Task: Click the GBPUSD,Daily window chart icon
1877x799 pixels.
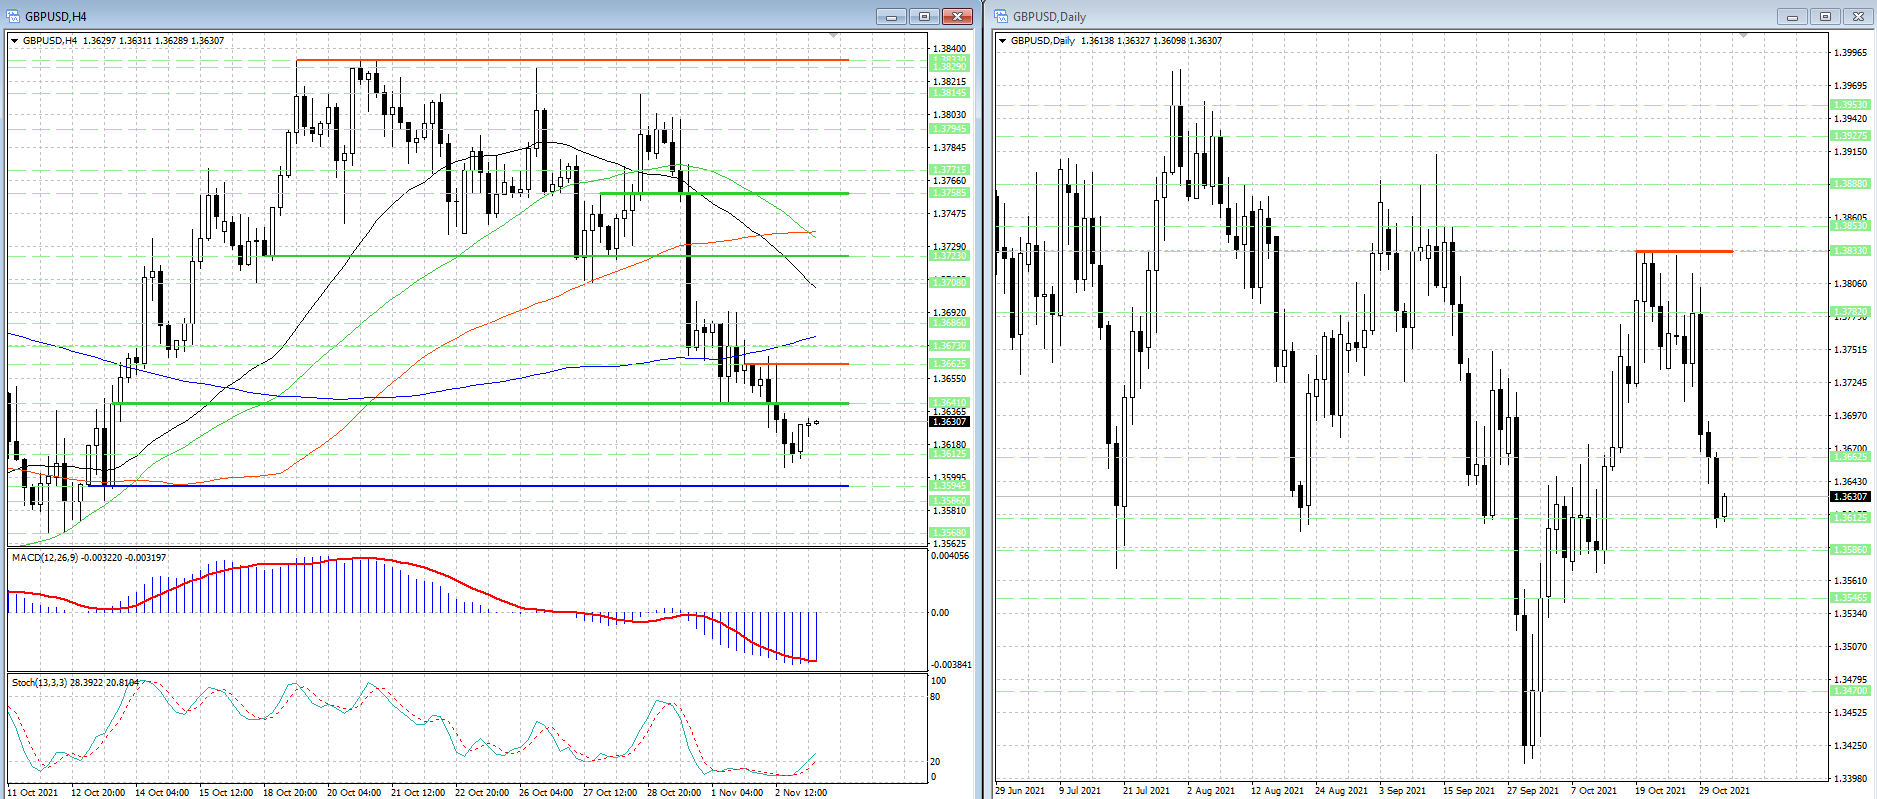Action: (x=1001, y=16)
